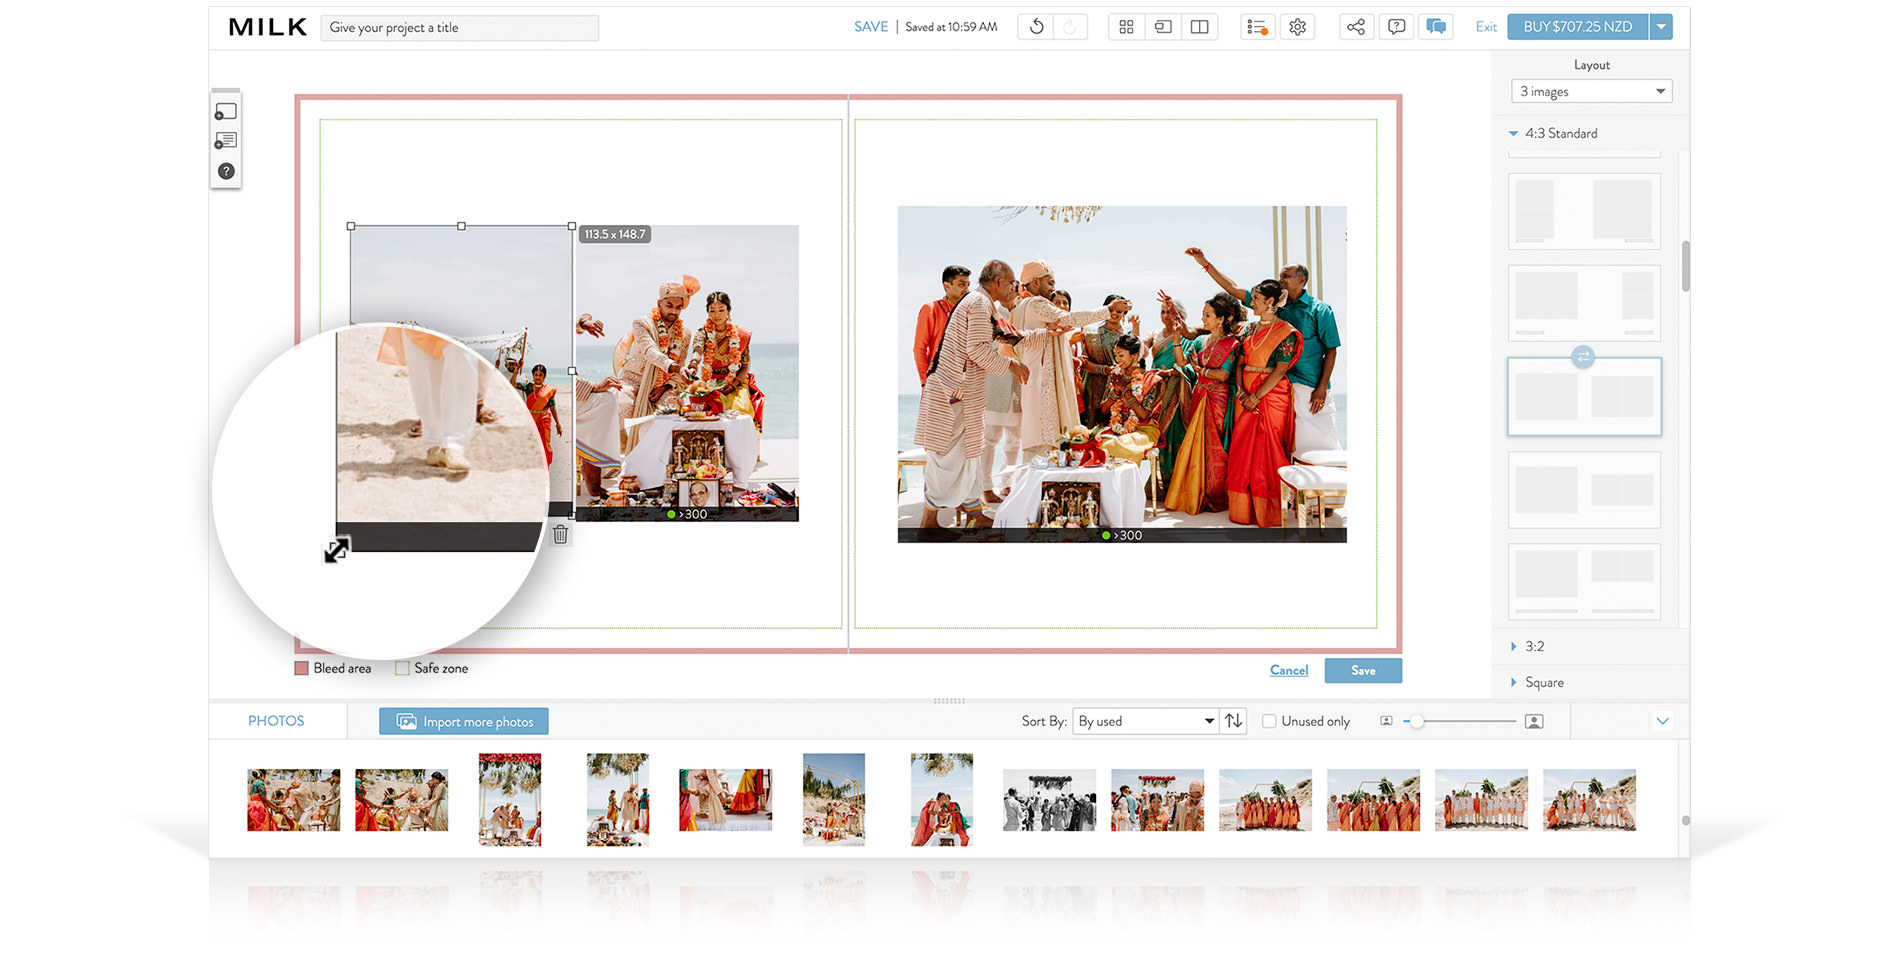Open the live chat bubbles icon
This screenshot has width=1900, height=960.
click(1436, 27)
